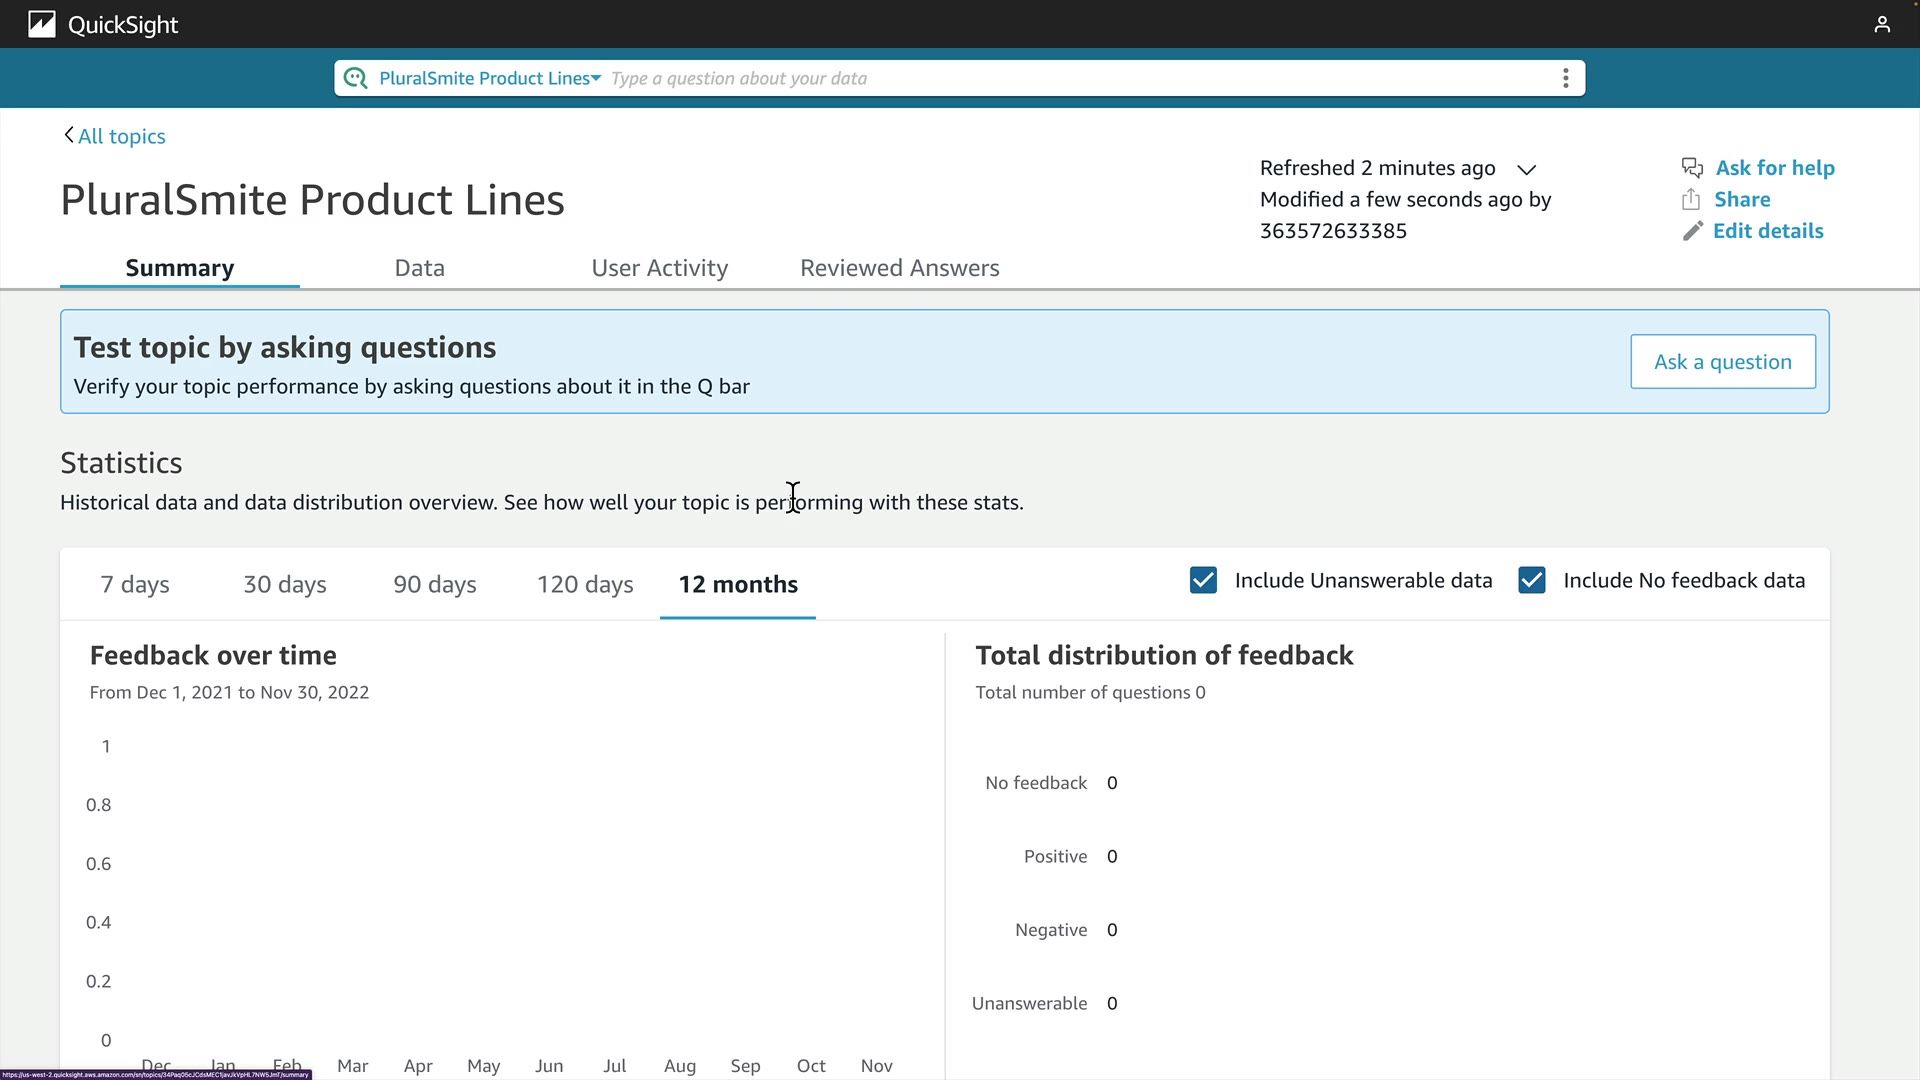The width and height of the screenshot is (1920, 1080).
Task: Select the Reviewed Answers tab
Action: [x=899, y=268]
